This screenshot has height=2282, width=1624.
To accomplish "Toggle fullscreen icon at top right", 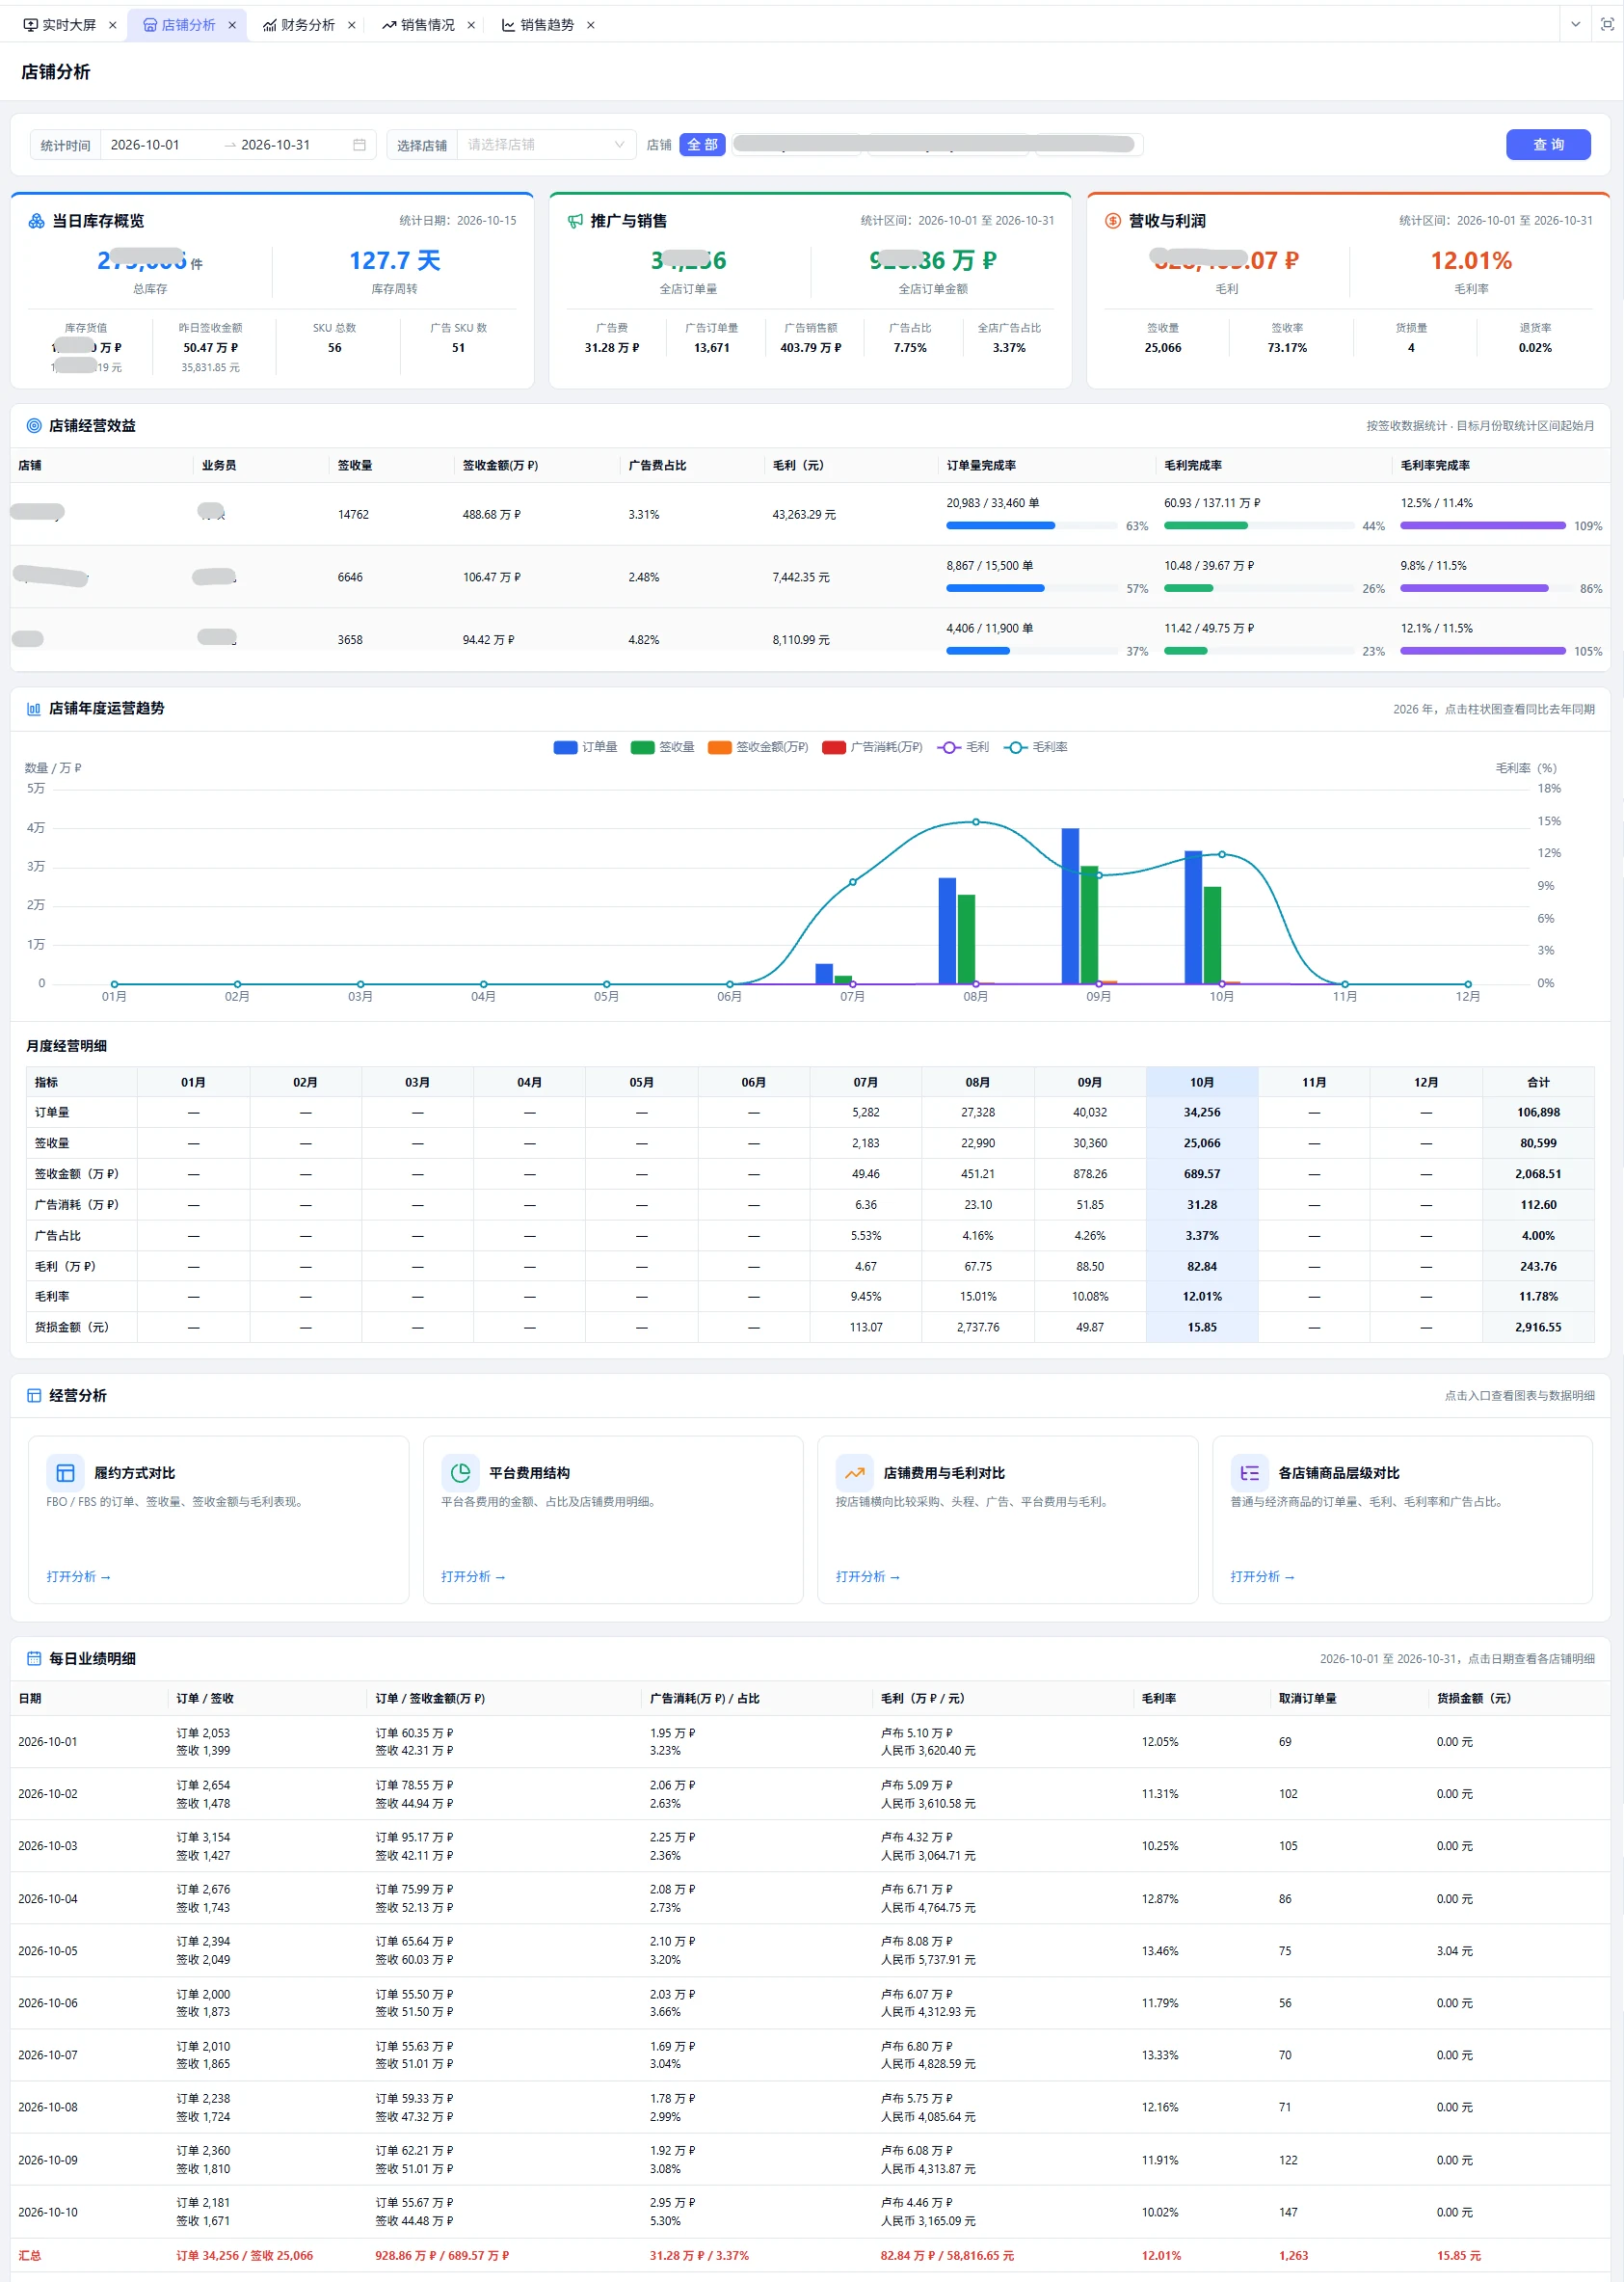I will coord(1607,24).
